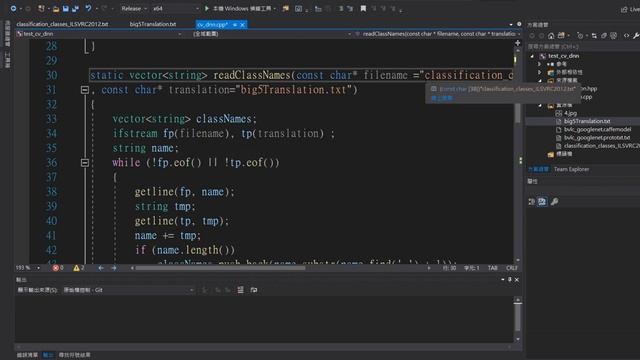Image resolution: width=640 pixels, height=360 pixels.
Task: Open file with the folder icon
Action: 56,9
